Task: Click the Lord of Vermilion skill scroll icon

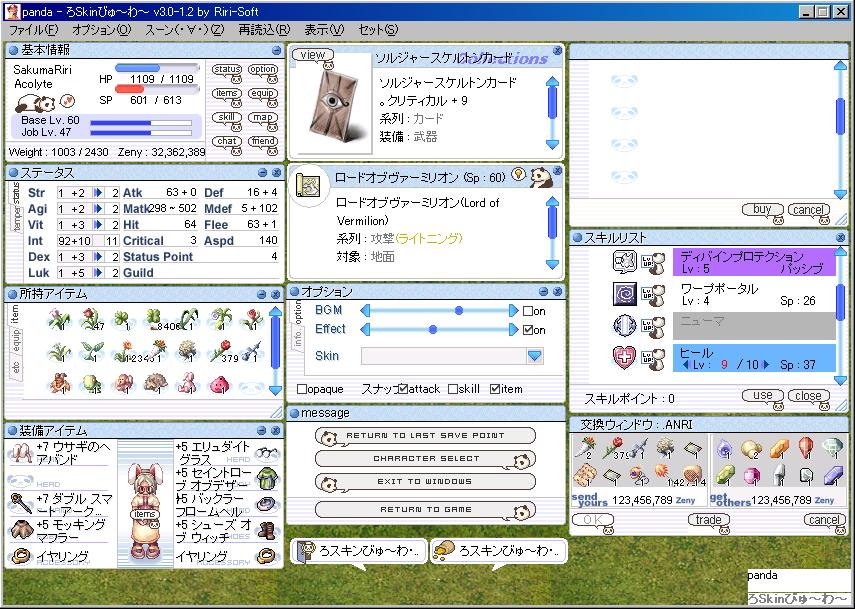Action: pyautogui.click(x=310, y=184)
